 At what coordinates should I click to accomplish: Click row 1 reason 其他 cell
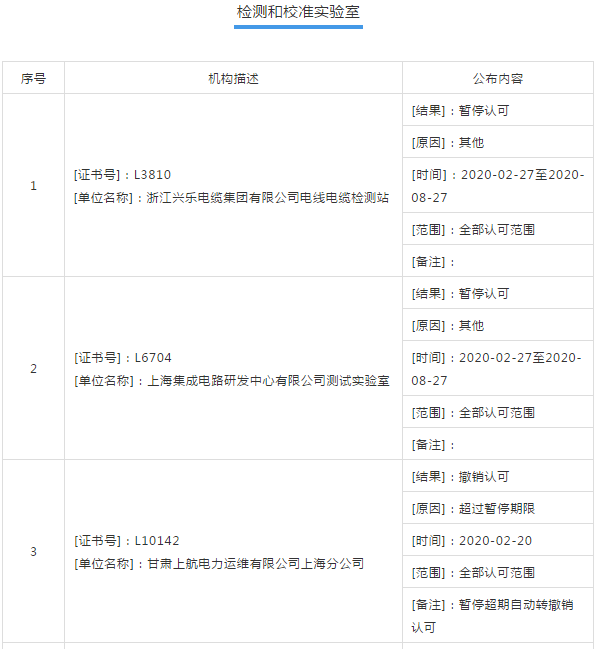[x=498, y=142]
